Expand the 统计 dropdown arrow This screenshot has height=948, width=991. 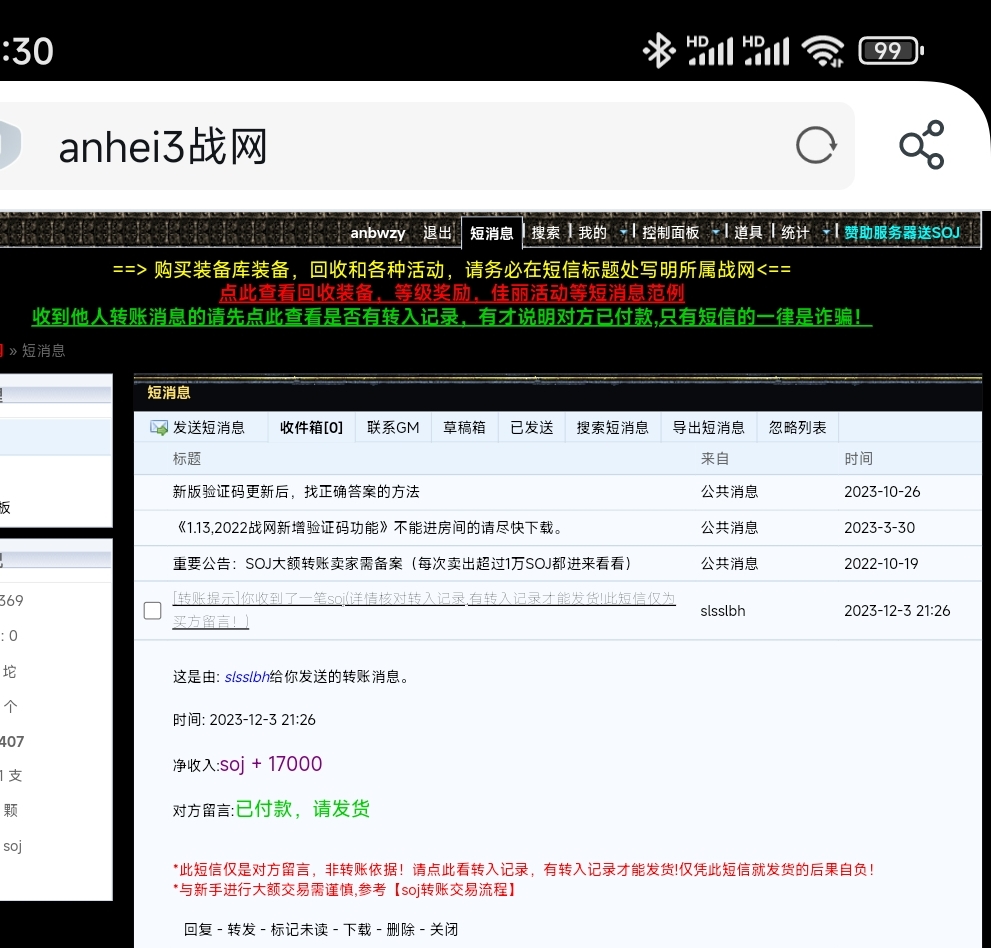(x=826, y=233)
